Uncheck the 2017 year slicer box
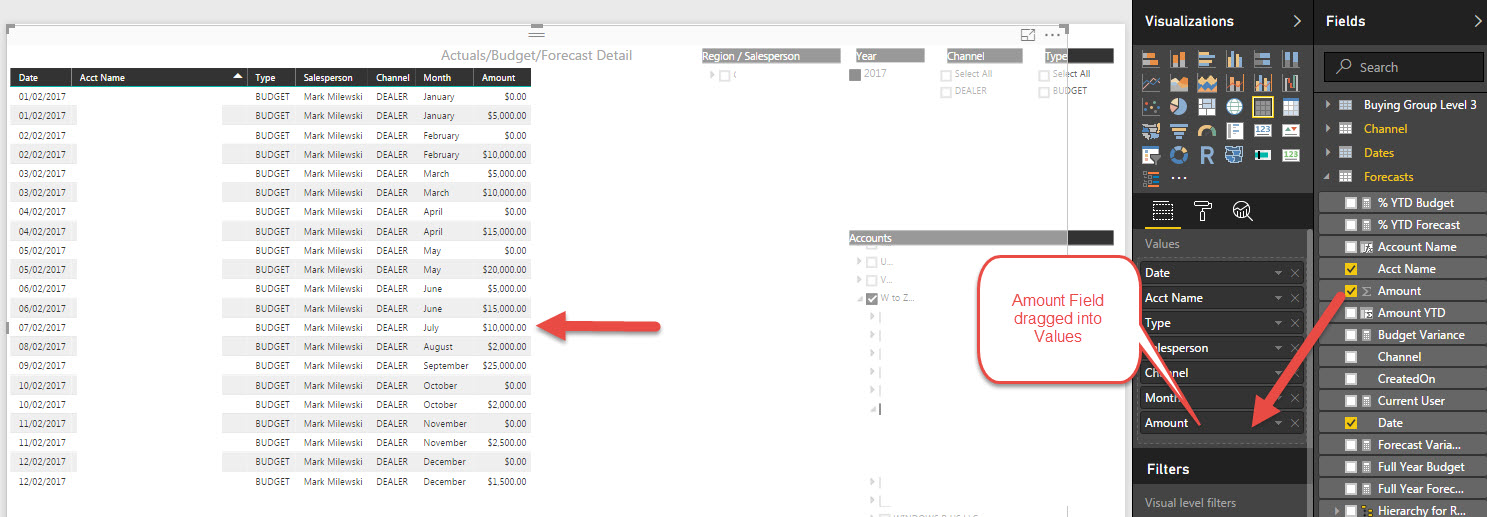This screenshot has width=1487, height=517. (854, 74)
